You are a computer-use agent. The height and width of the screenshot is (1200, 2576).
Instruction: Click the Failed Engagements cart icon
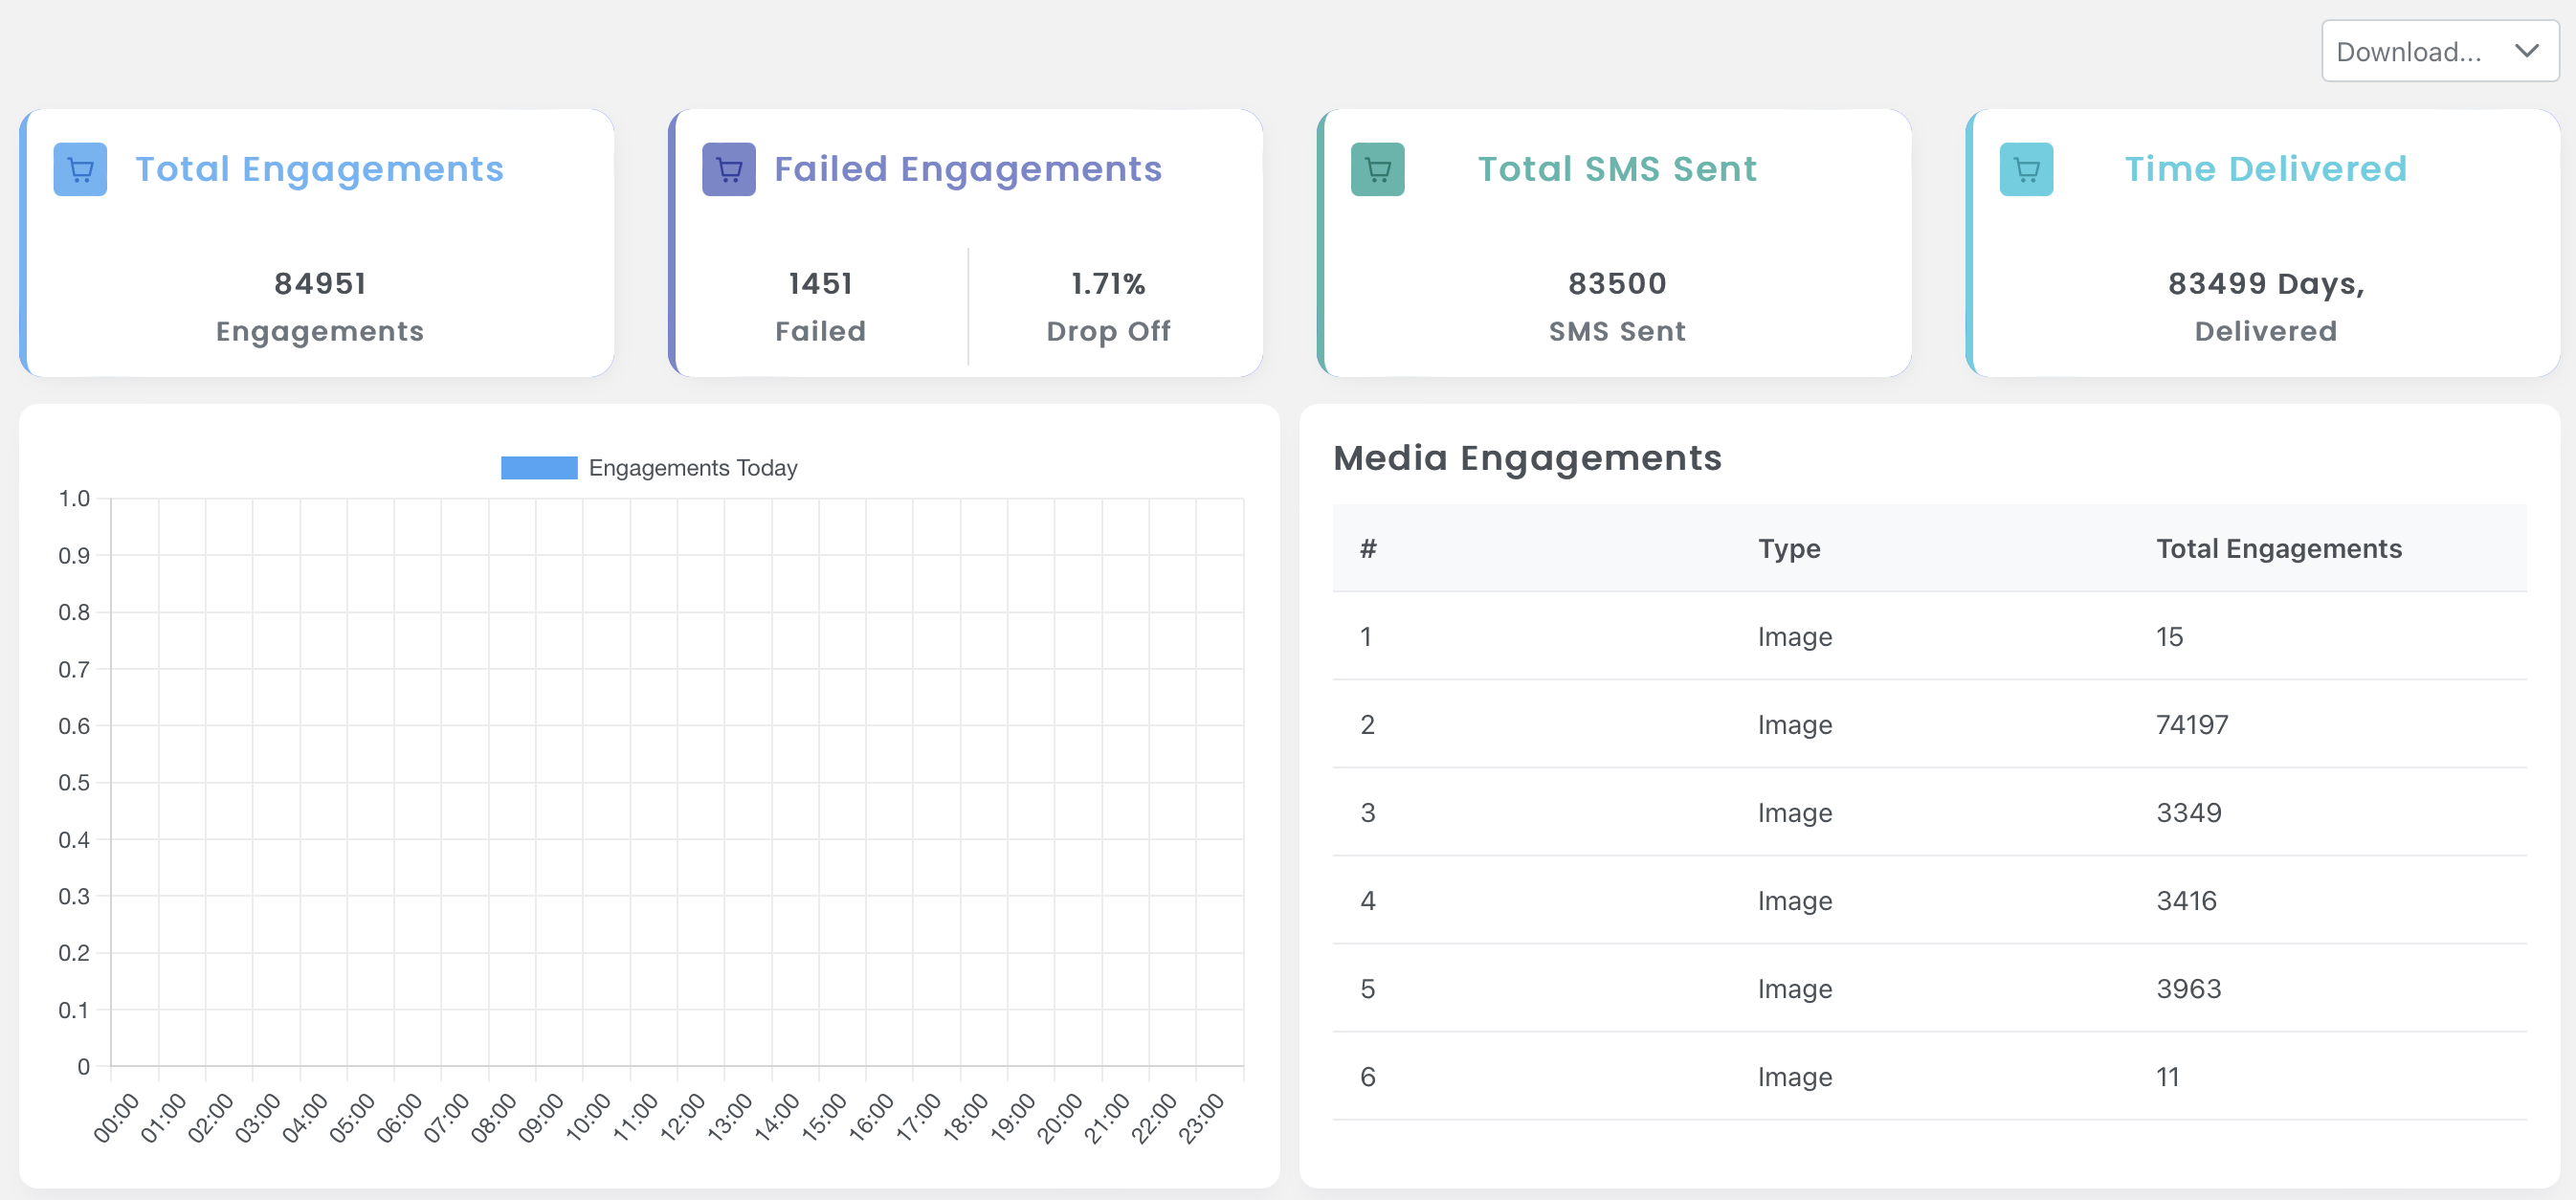pos(729,169)
